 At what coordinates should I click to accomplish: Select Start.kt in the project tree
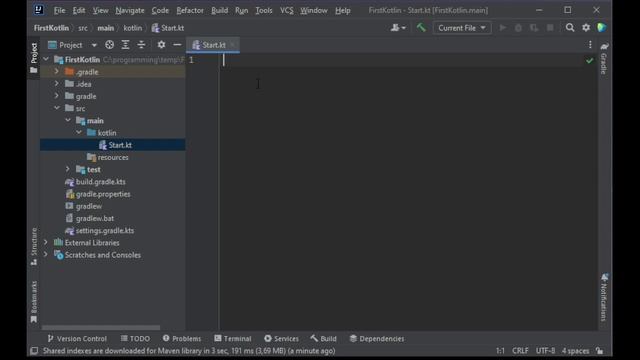click(120, 145)
